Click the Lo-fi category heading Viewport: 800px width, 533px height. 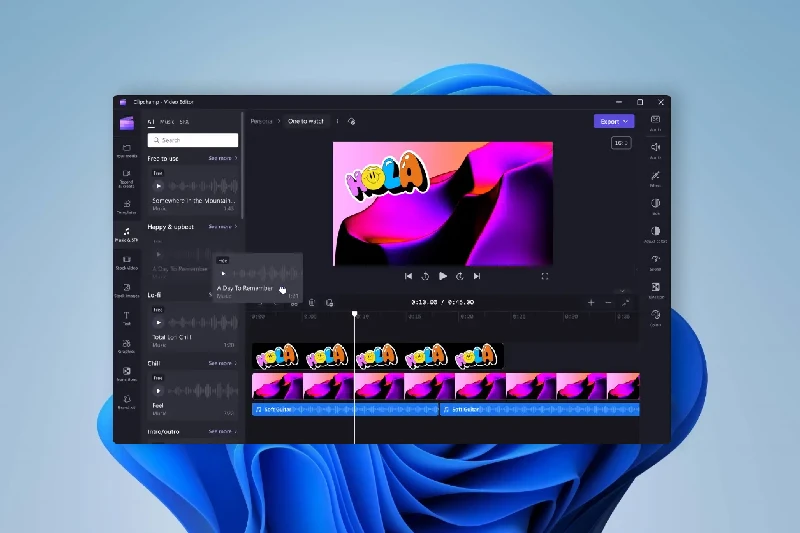(154, 295)
